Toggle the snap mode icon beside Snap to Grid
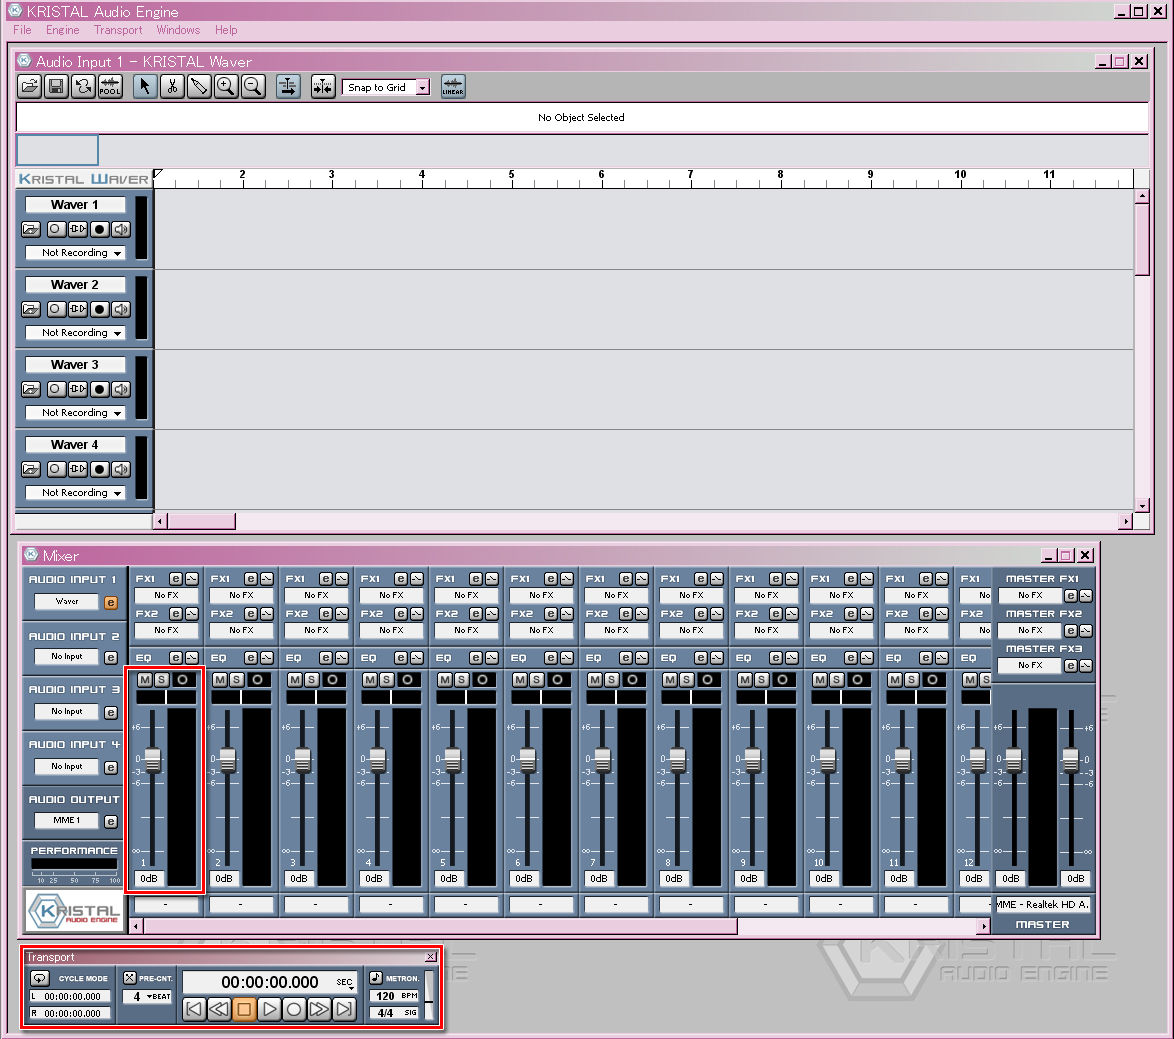 [323, 87]
